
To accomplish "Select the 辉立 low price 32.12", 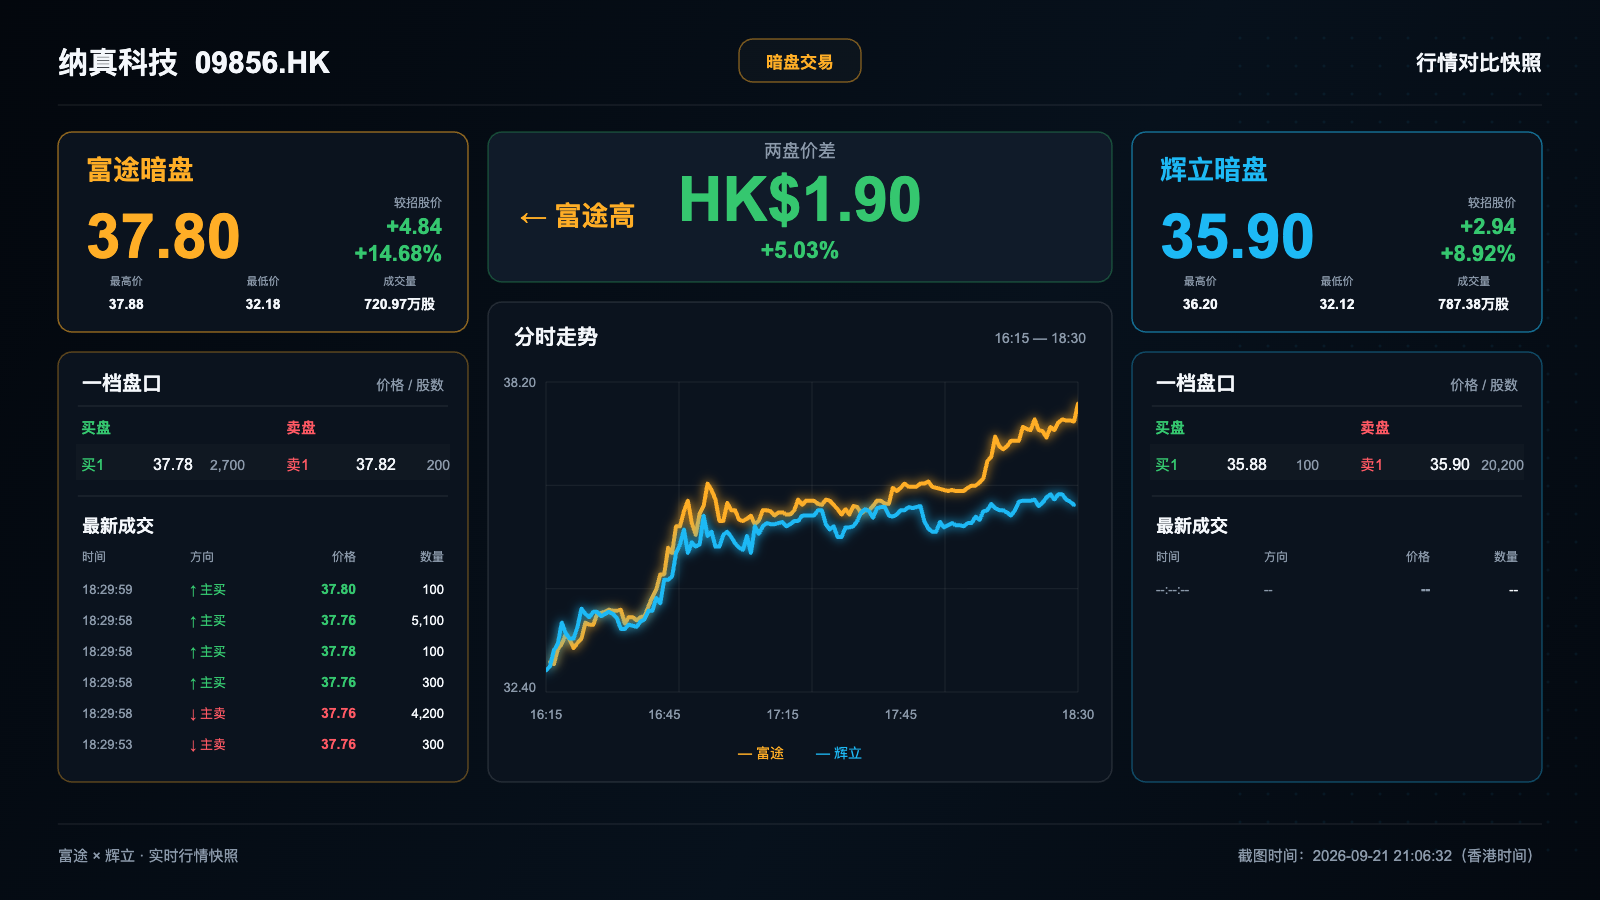I will [x=1337, y=304].
